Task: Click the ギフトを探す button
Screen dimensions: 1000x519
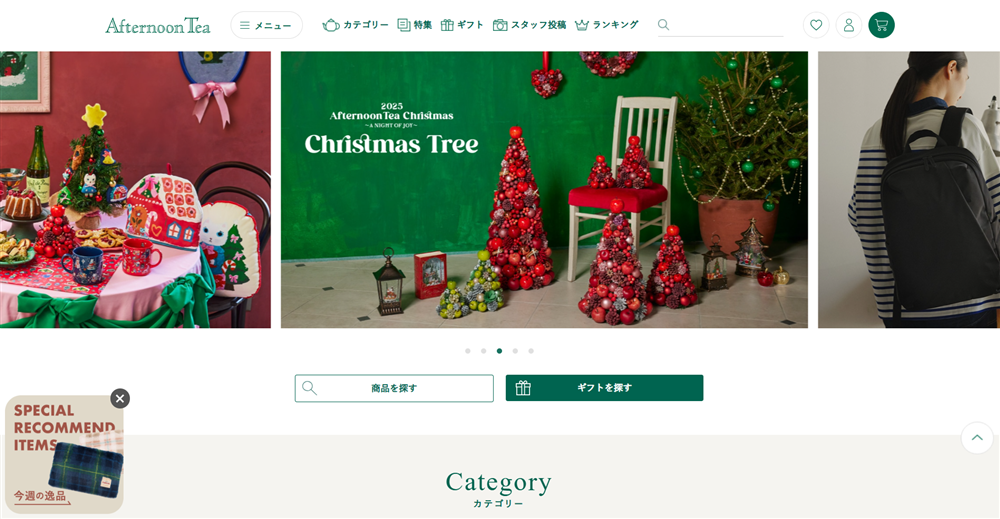Action: (x=605, y=388)
